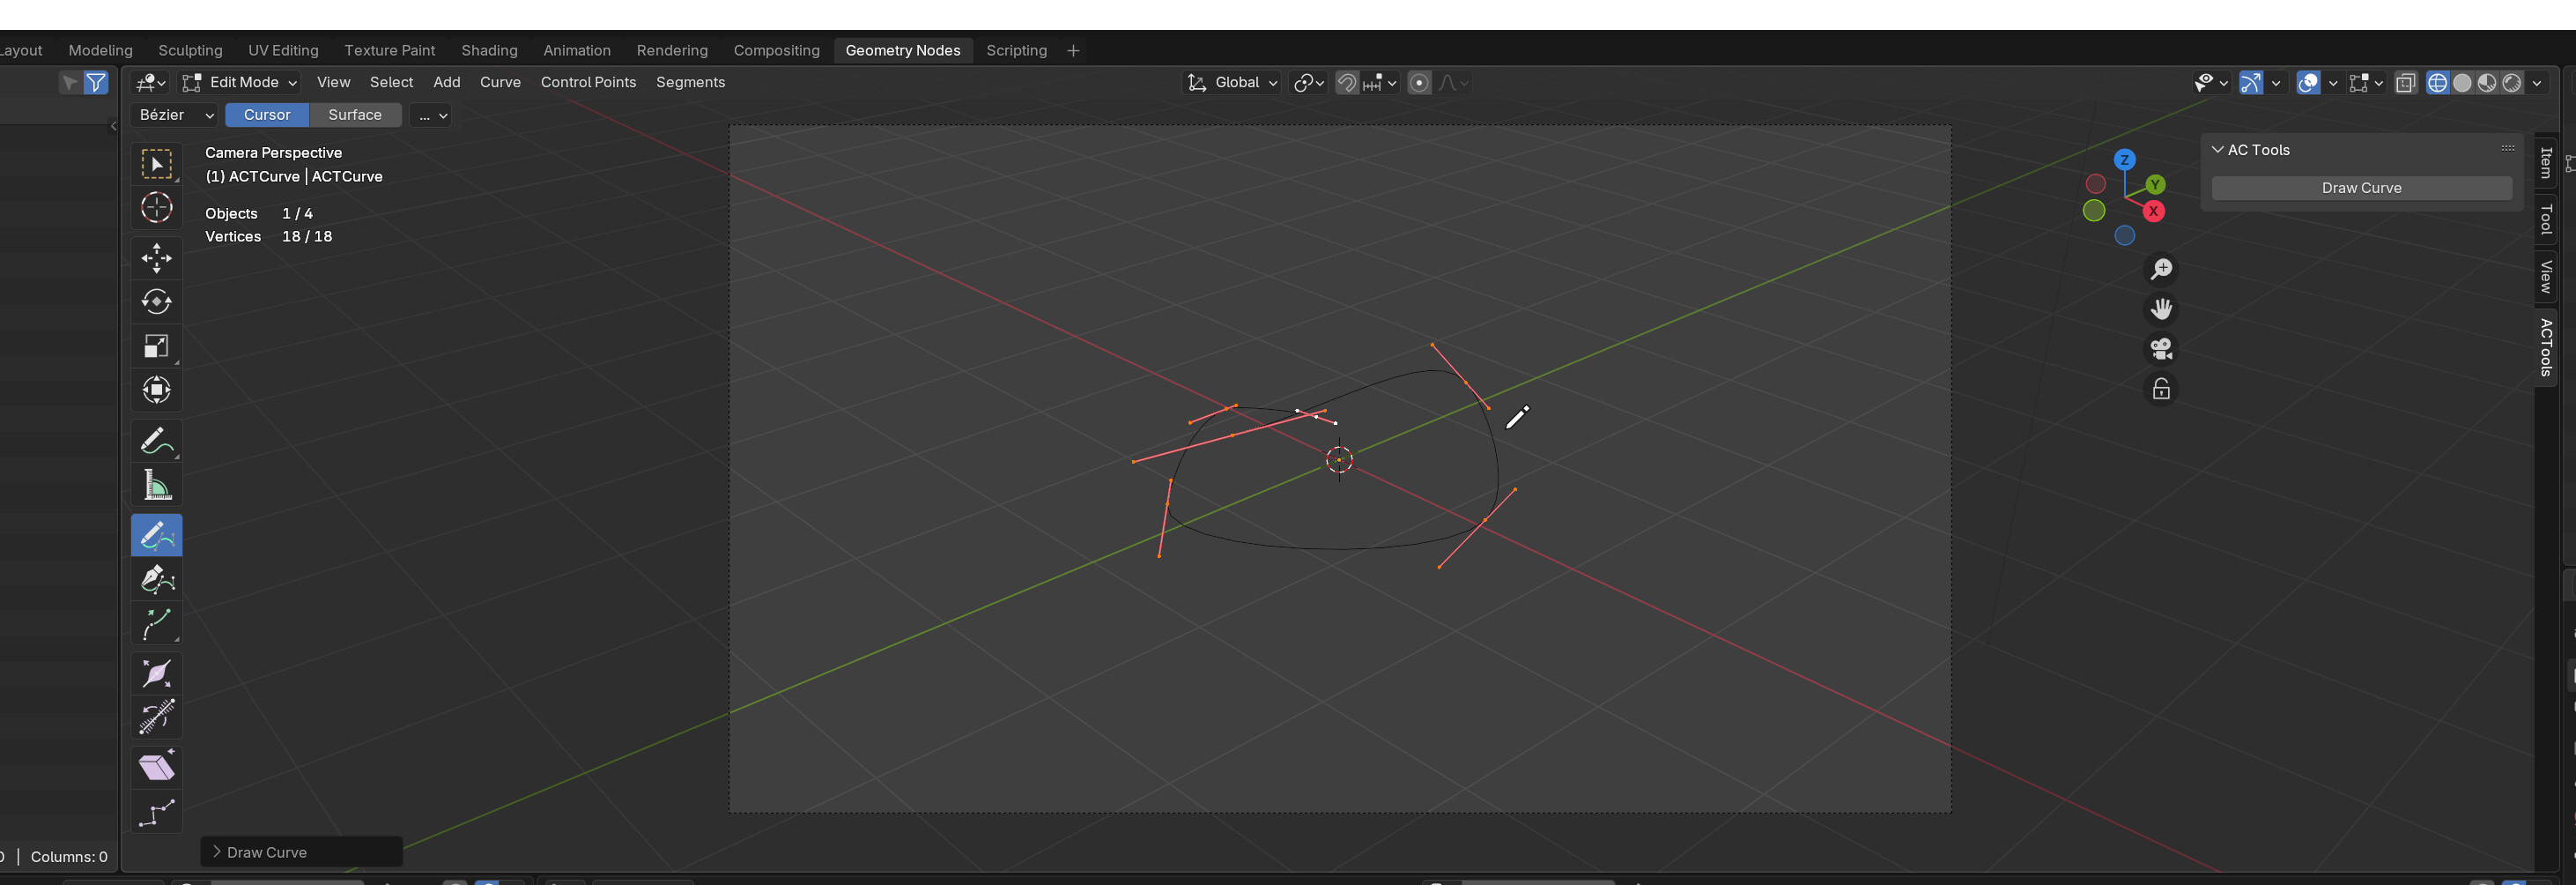
Task: Switch to wireframe viewport shading
Action: tap(2437, 83)
